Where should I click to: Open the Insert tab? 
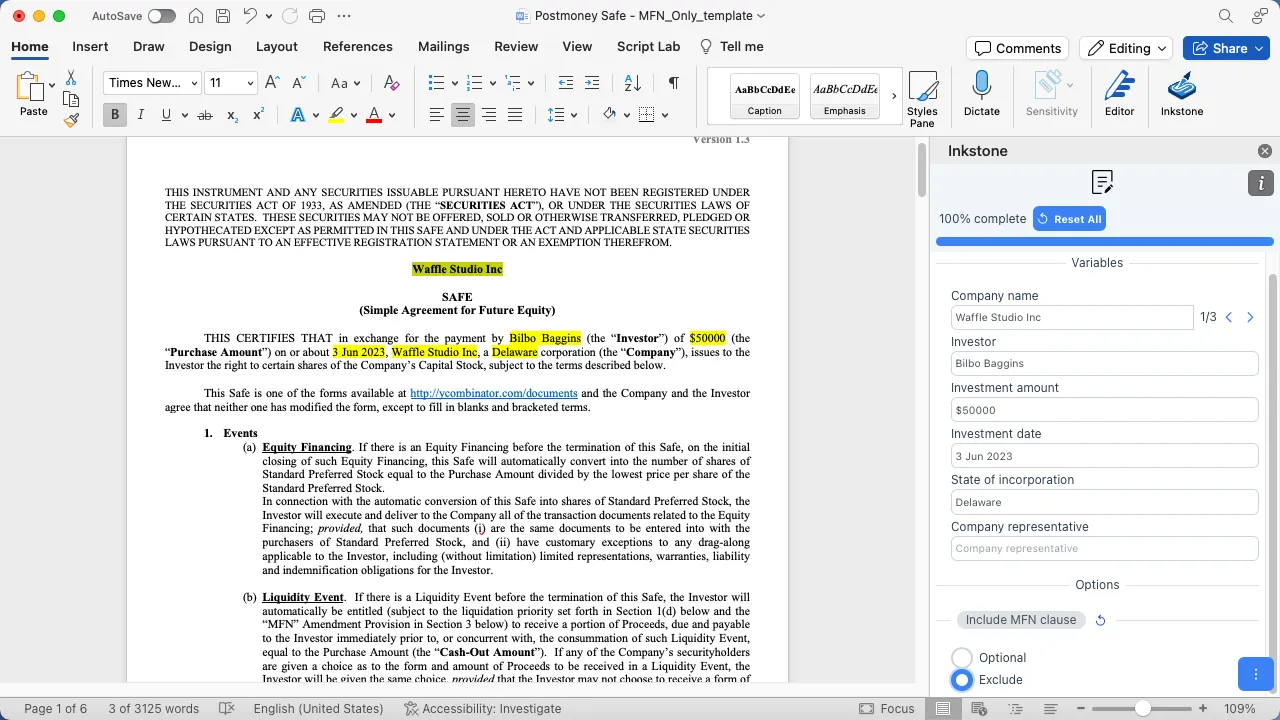[x=90, y=46]
